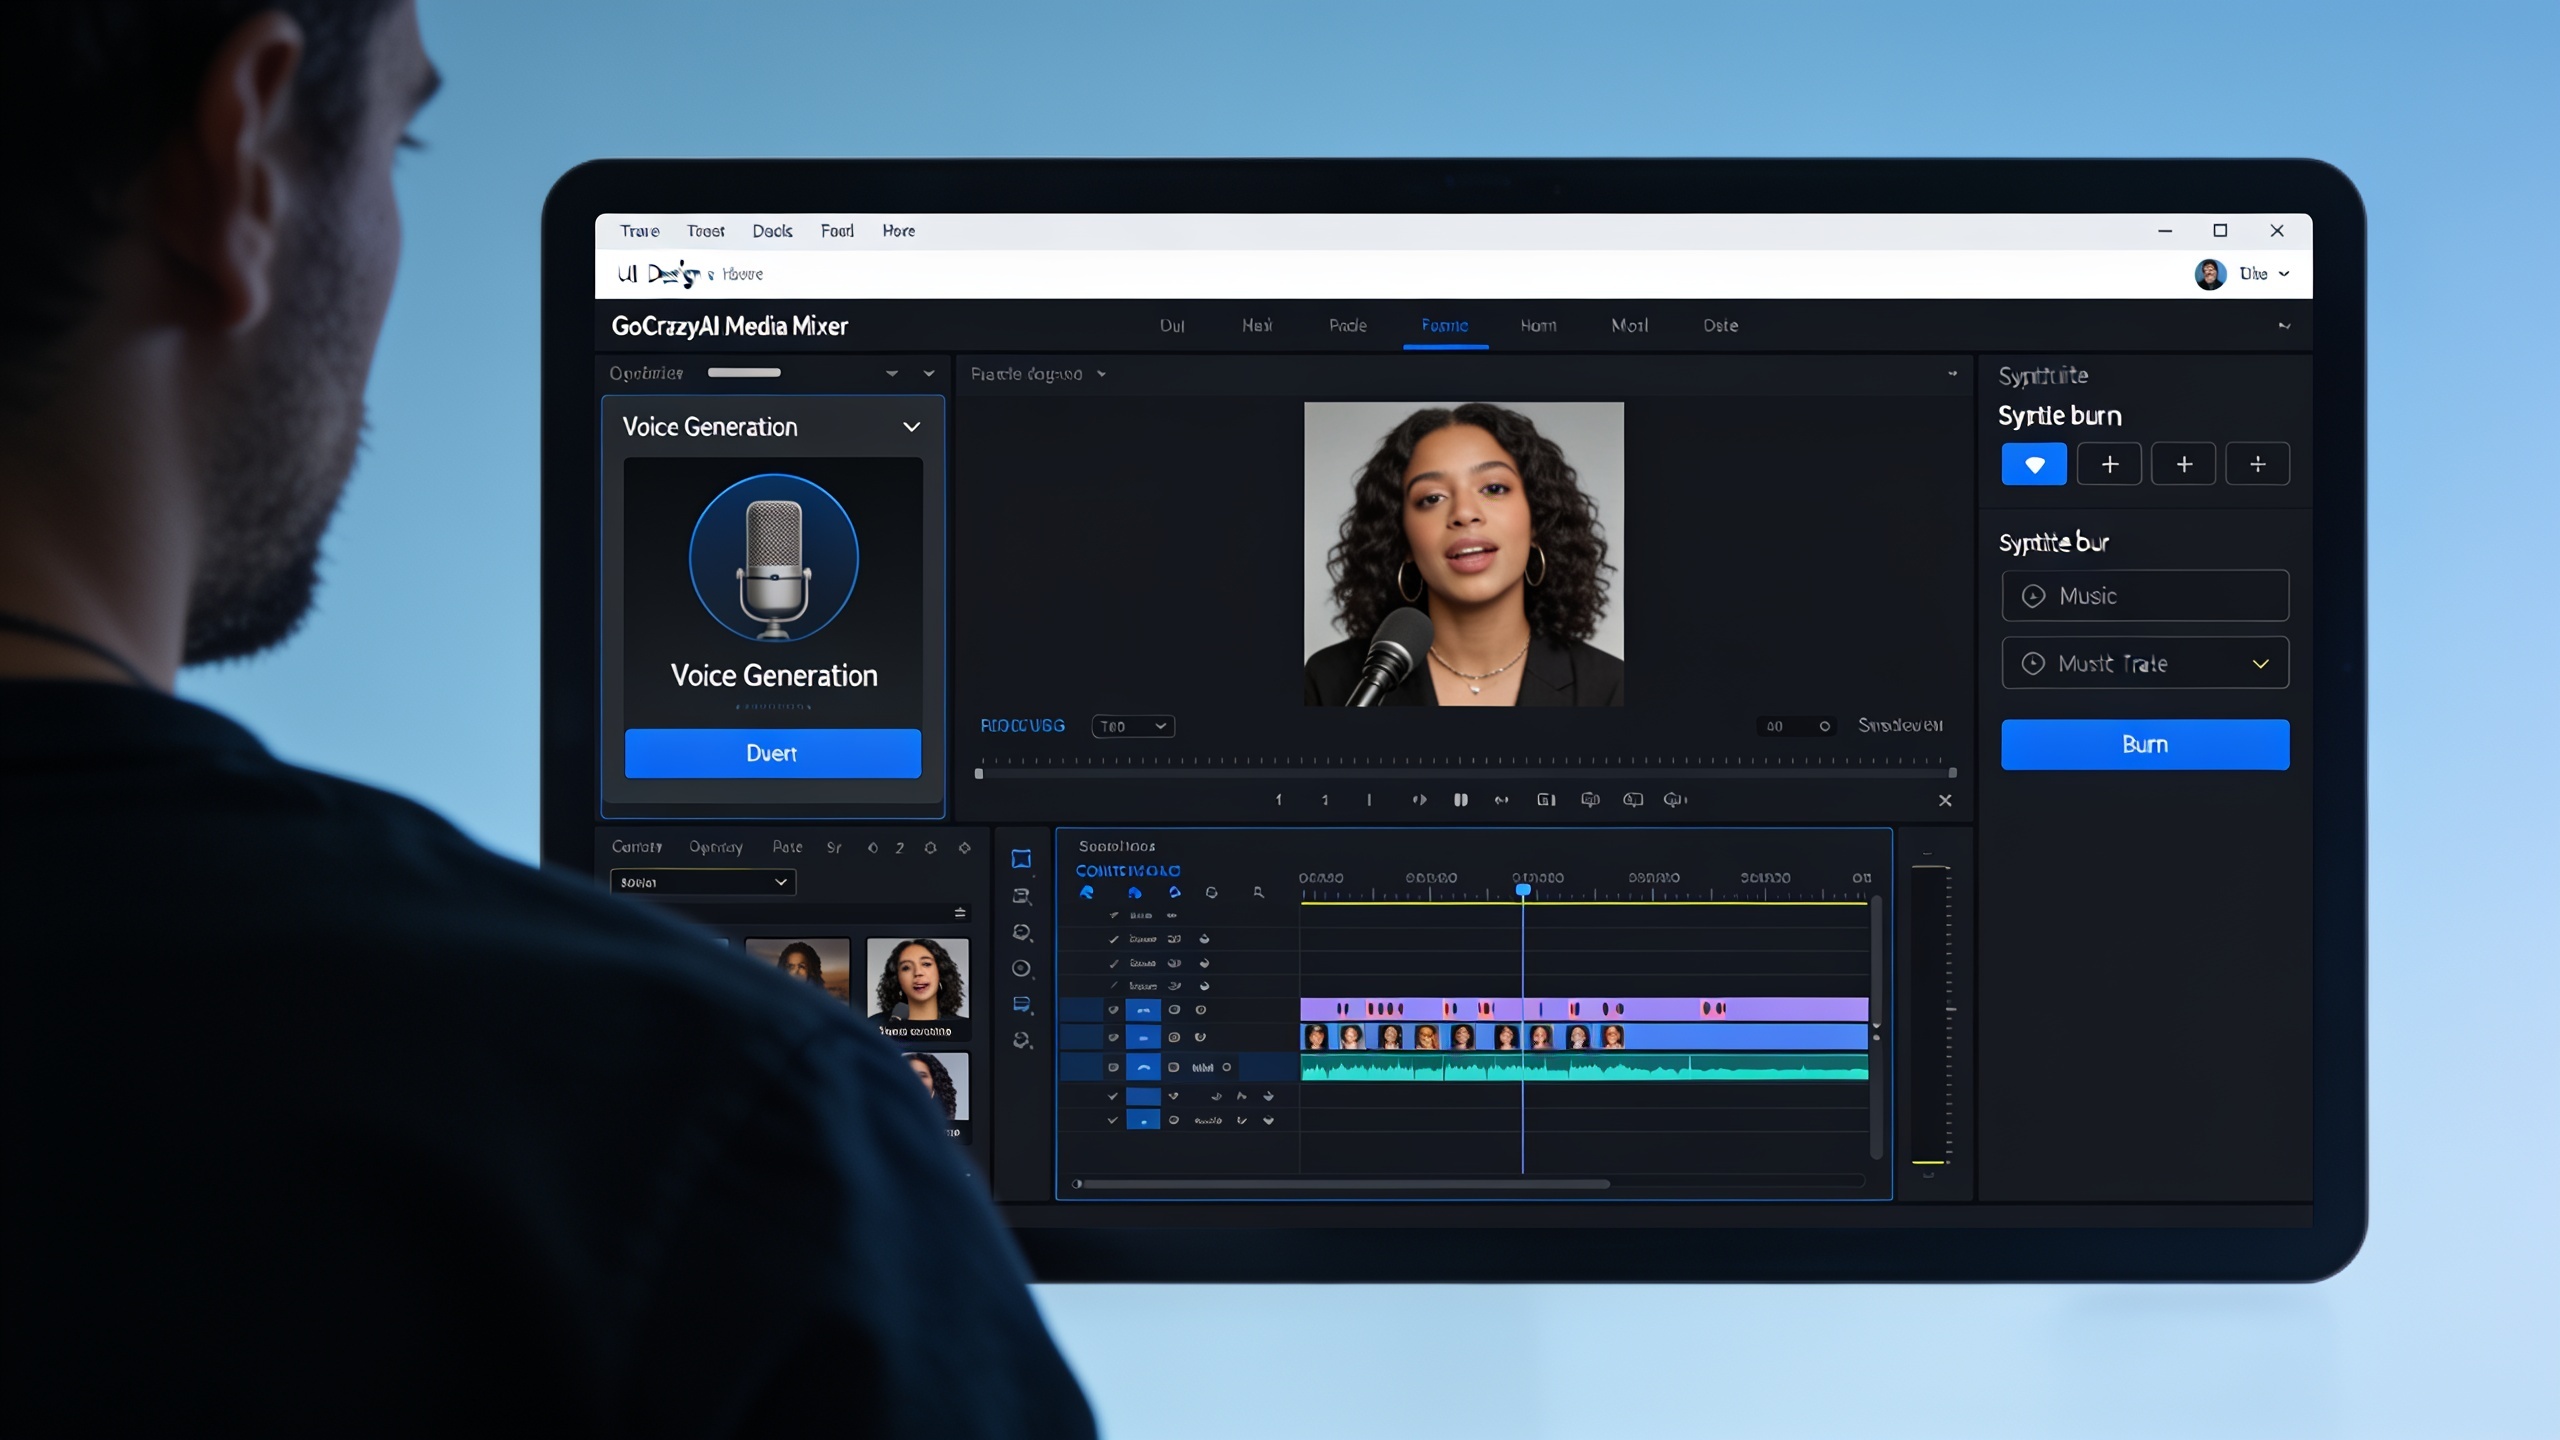2560x1440 pixels.
Task: Pause playback with the pause control
Action: (1460, 800)
